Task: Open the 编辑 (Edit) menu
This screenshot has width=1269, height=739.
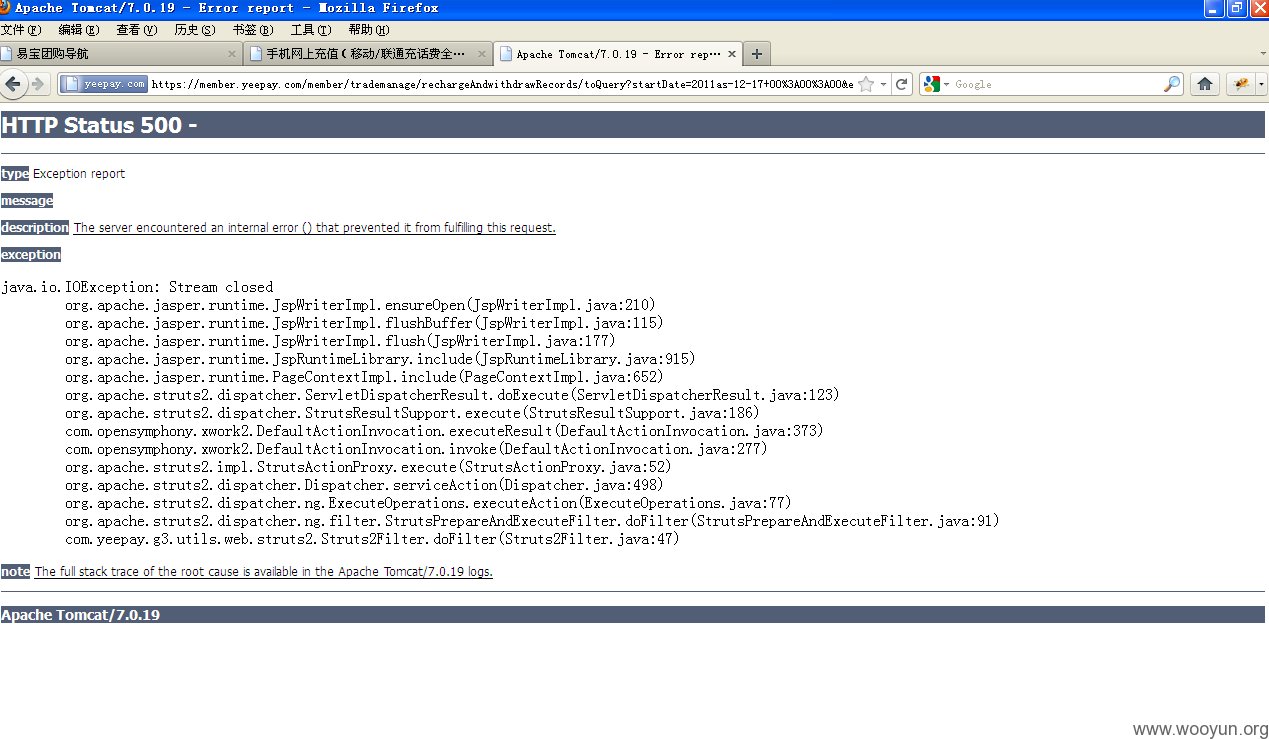Action: 79,30
